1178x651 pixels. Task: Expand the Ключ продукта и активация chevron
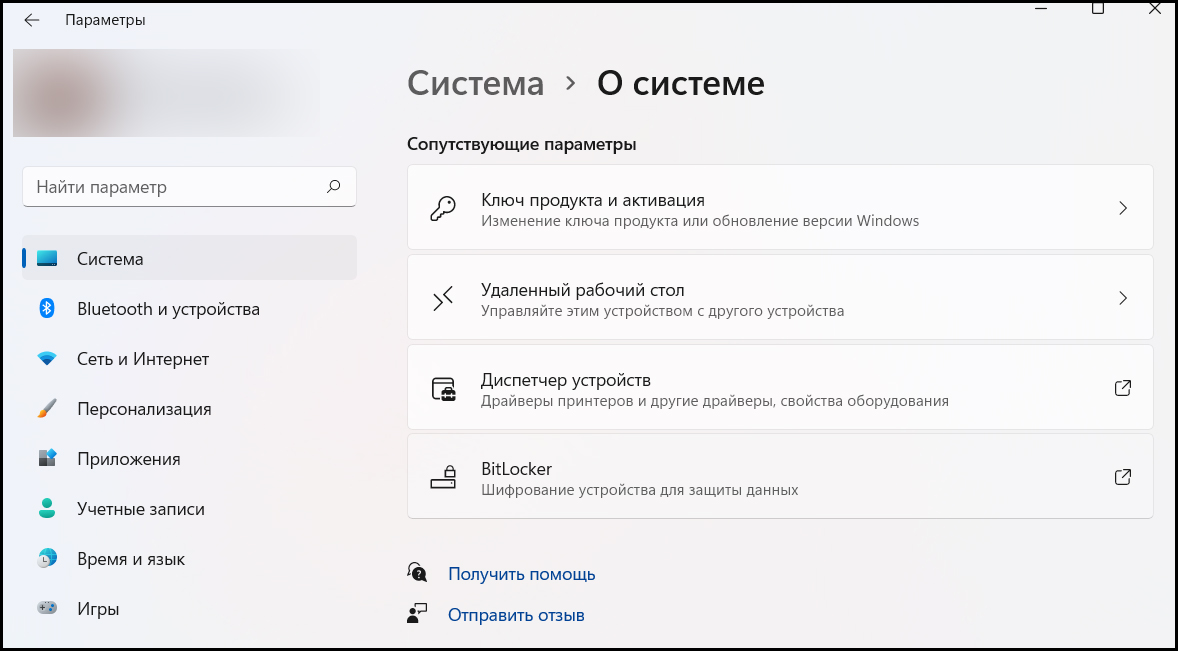click(x=1123, y=208)
